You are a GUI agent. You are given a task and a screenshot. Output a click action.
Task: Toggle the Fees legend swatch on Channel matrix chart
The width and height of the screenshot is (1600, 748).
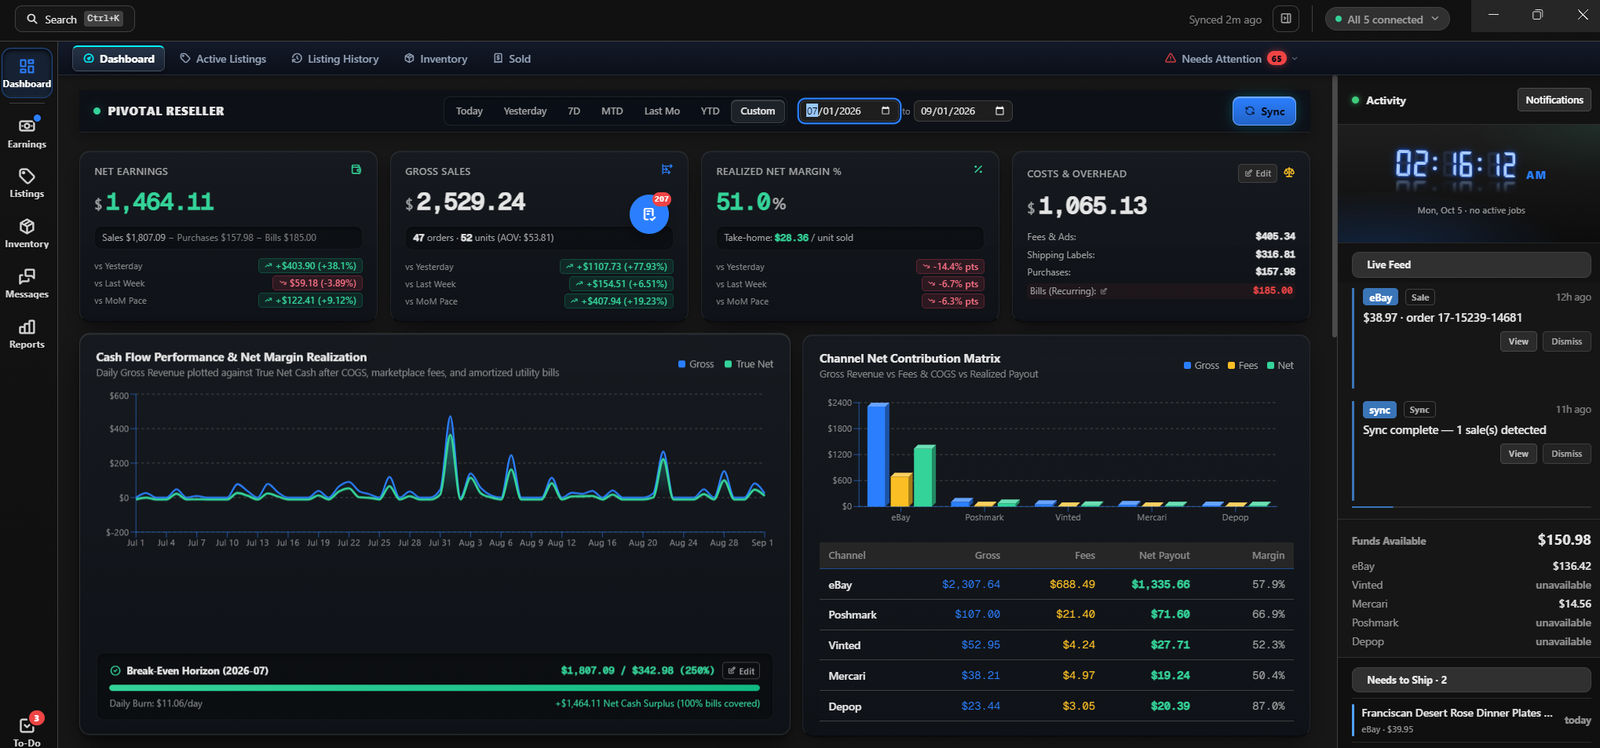1231,365
